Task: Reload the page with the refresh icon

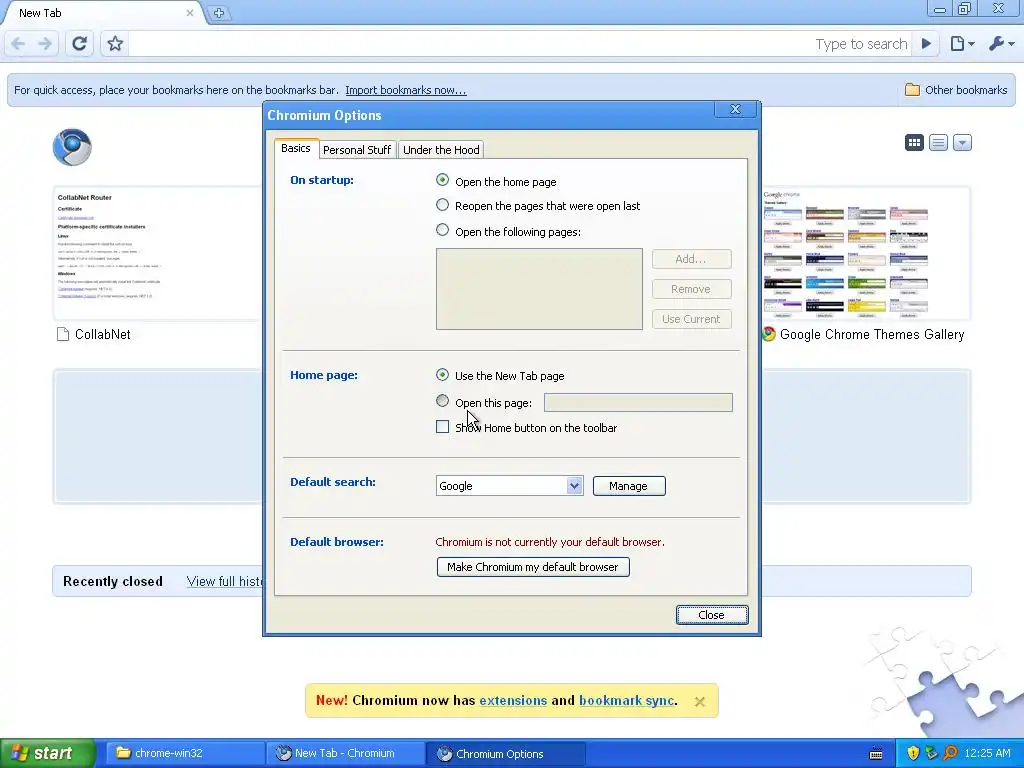Action: [80, 44]
